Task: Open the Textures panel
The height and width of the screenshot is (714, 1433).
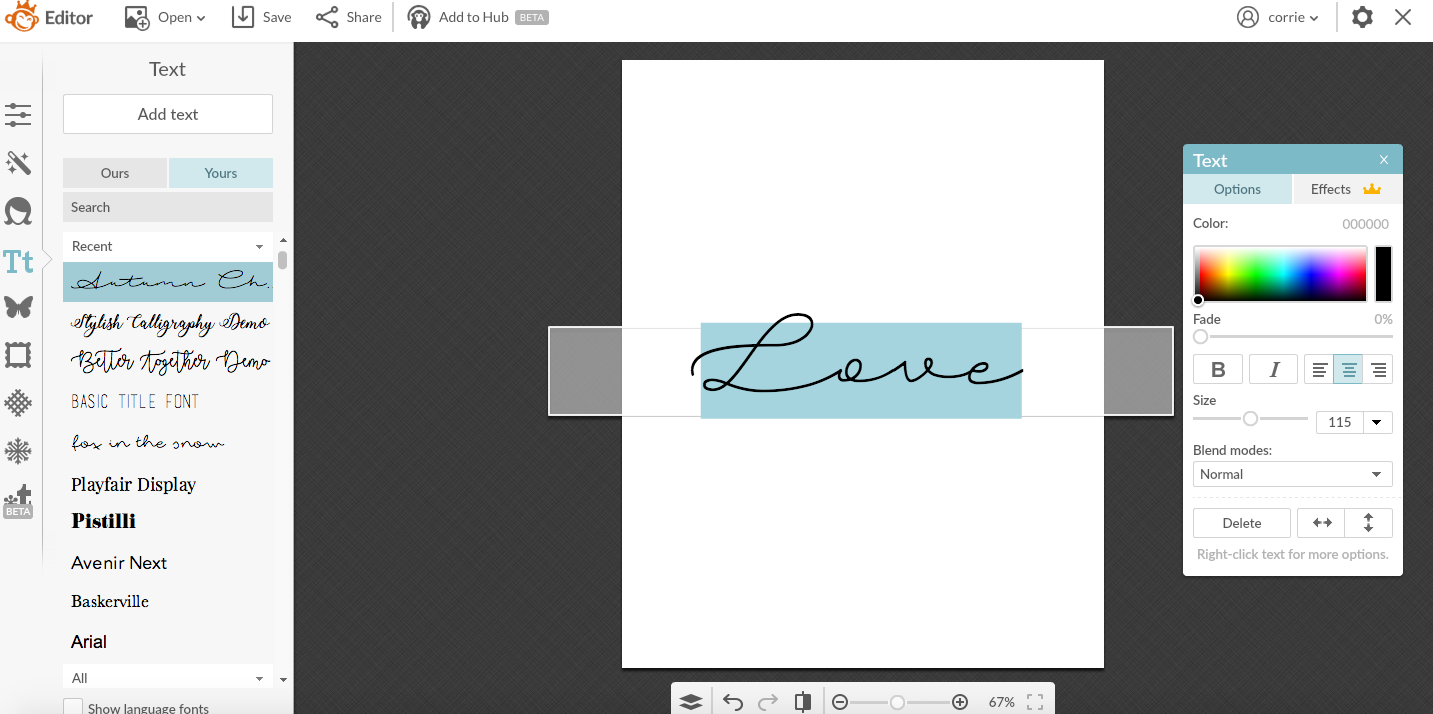Action: point(18,403)
